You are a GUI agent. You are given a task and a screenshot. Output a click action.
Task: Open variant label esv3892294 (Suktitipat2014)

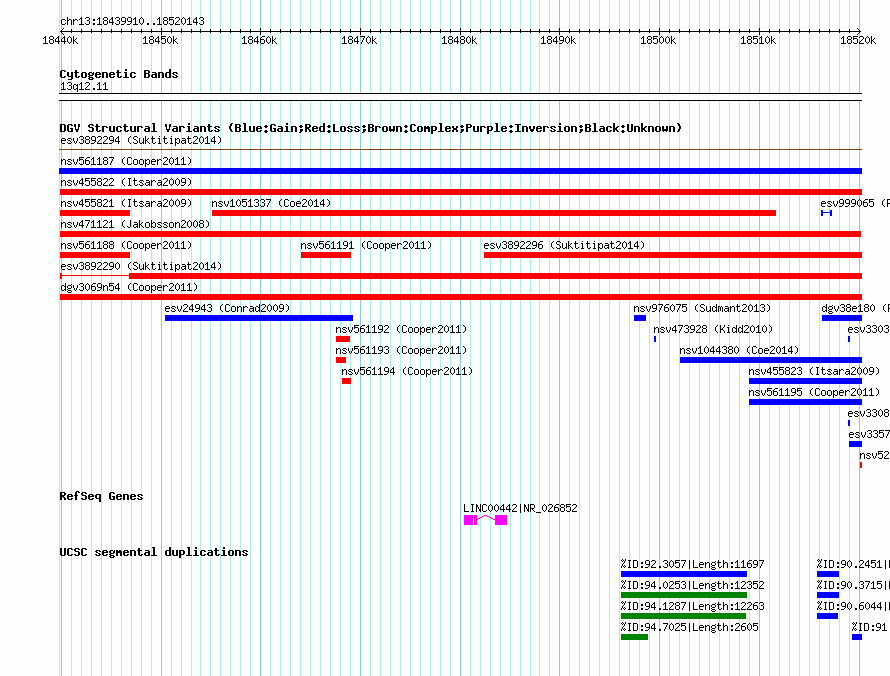141,140
